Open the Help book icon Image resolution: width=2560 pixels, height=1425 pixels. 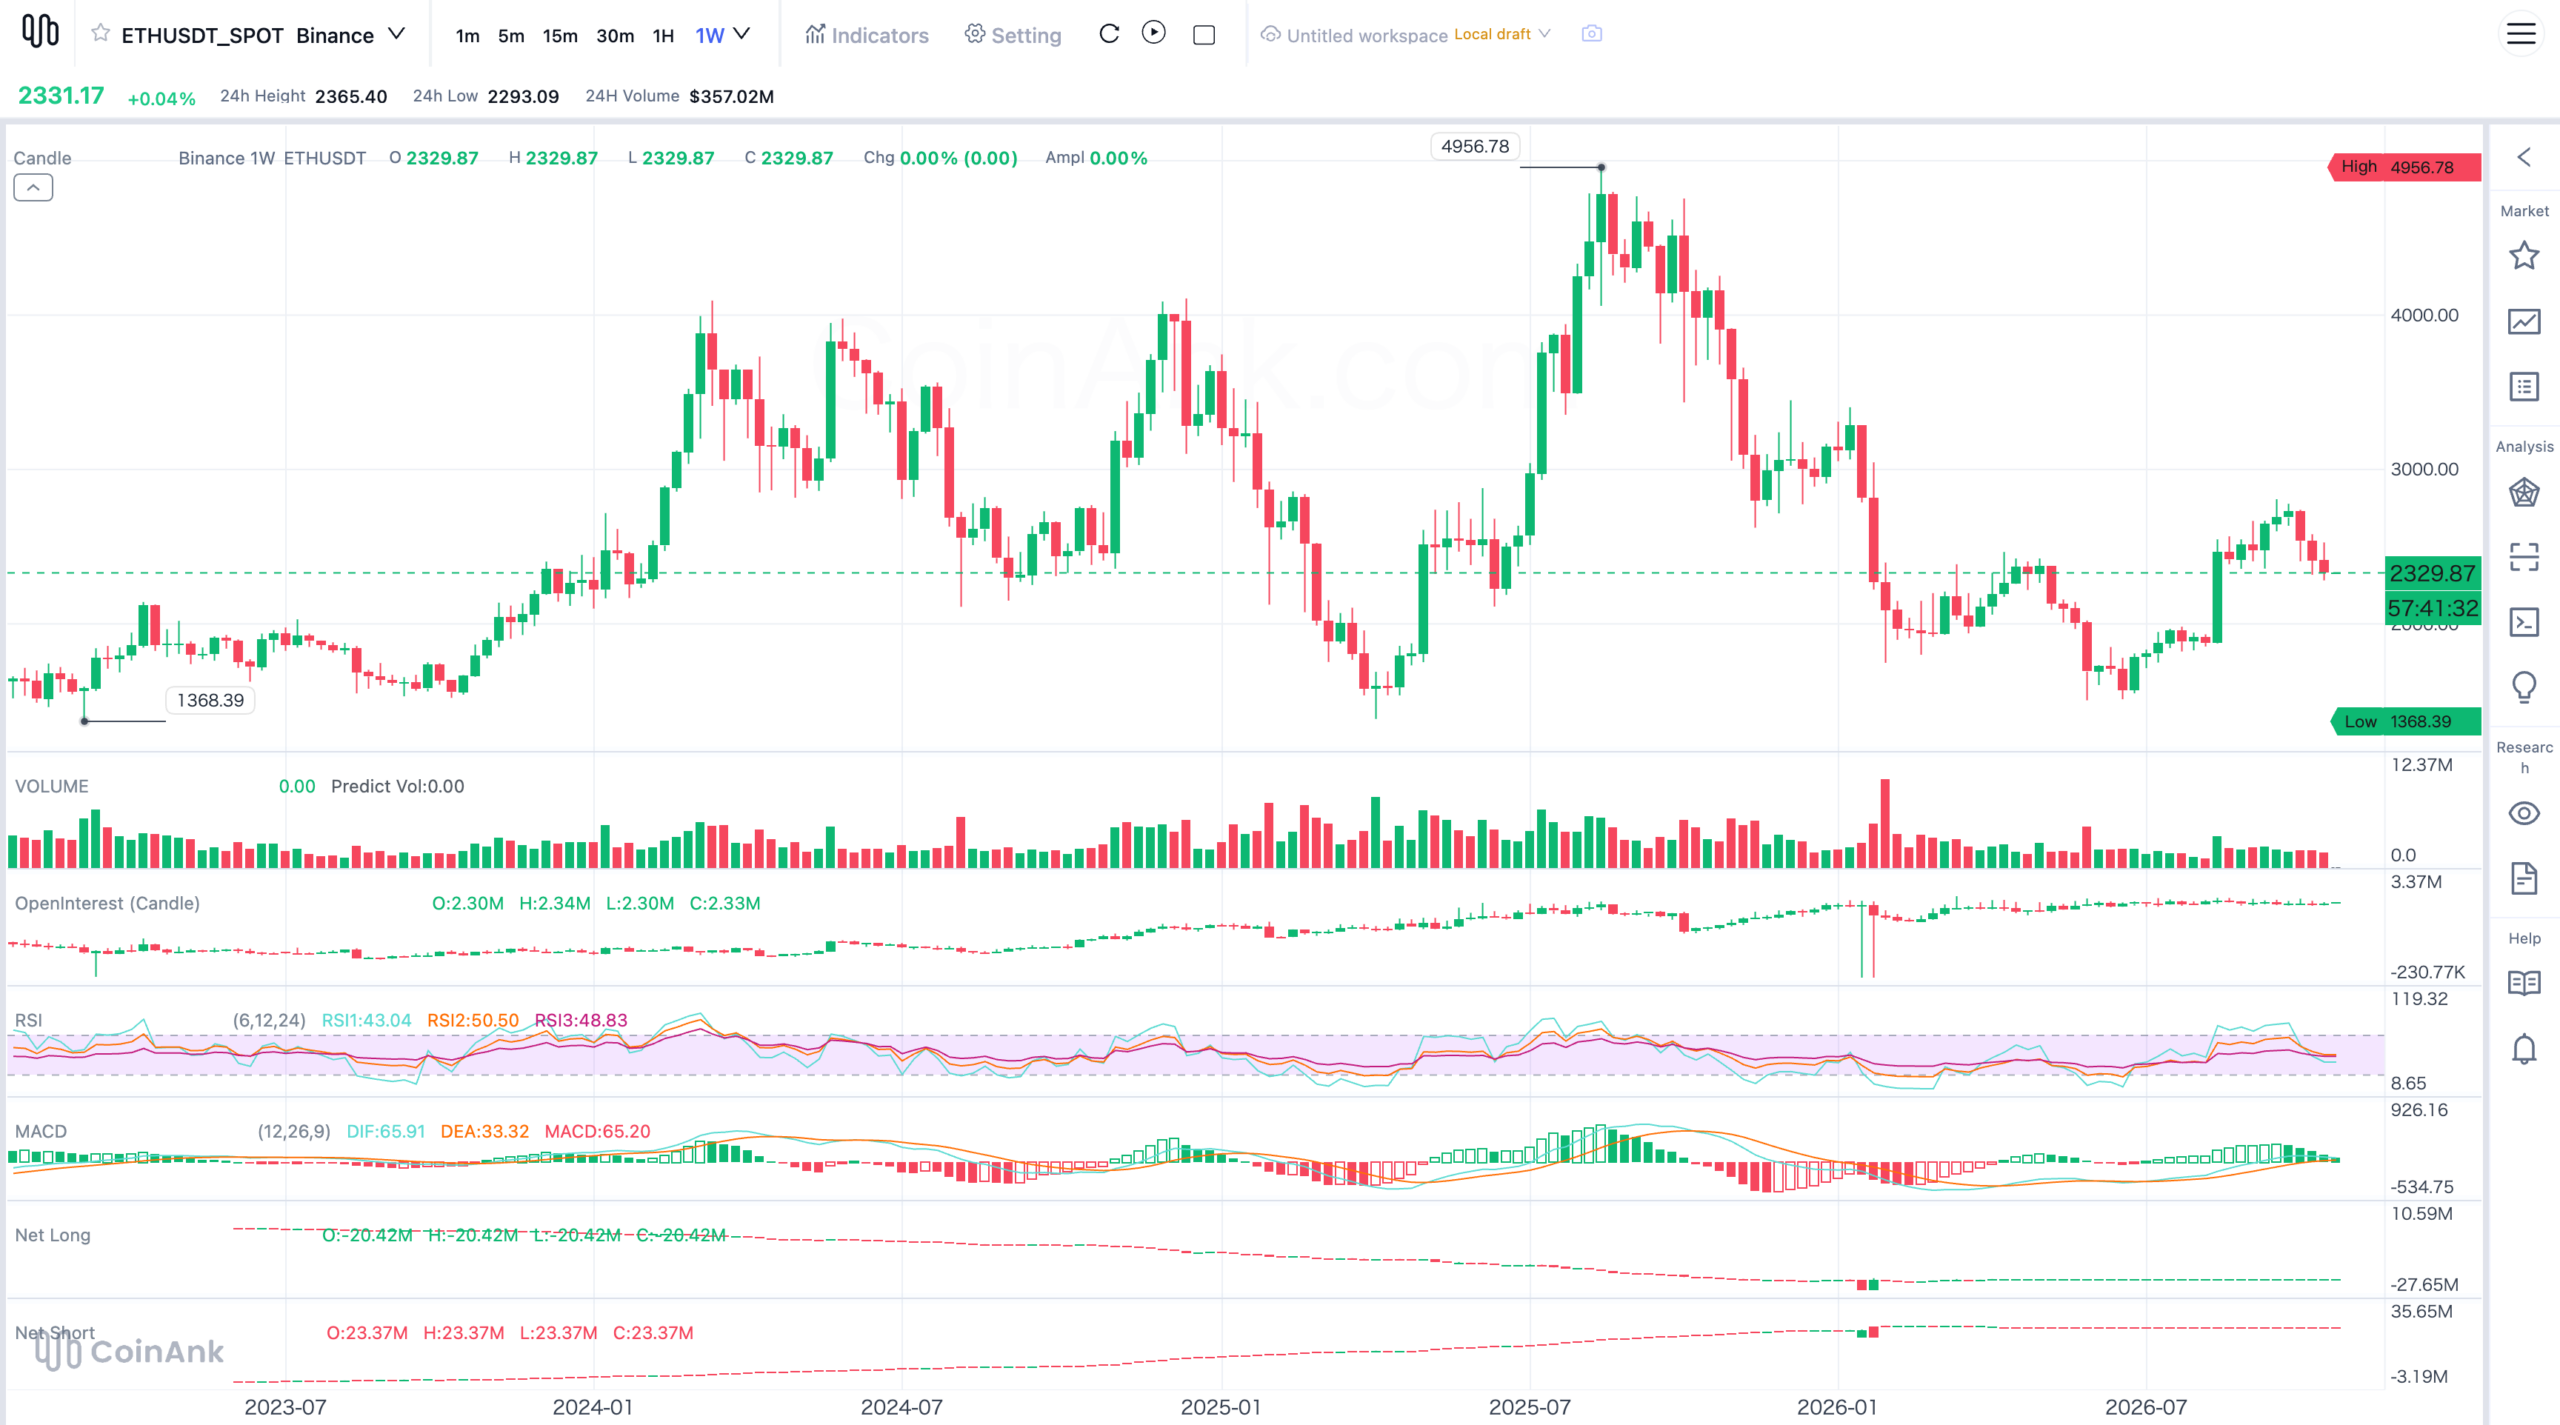(x=2524, y=983)
